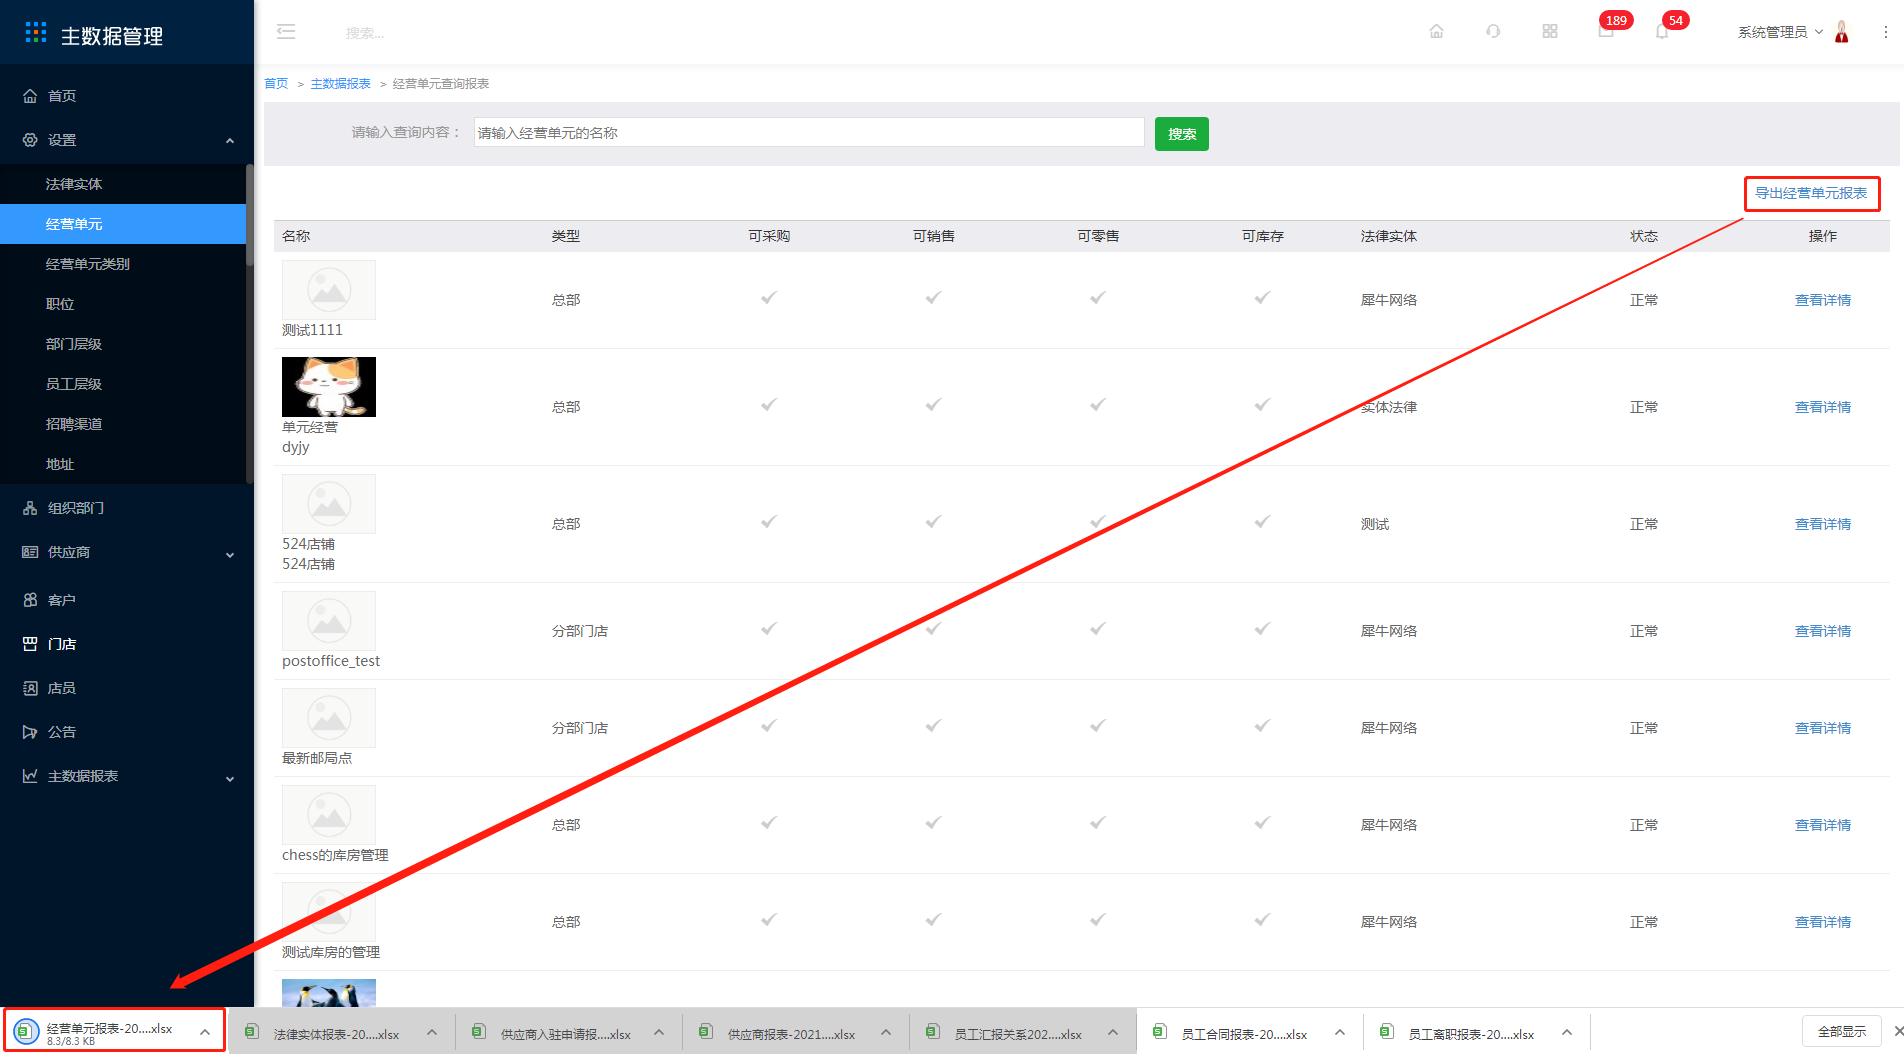The height and width of the screenshot is (1054, 1904).
Task: Click 首页 breadcrumb link
Action: click(276, 84)
